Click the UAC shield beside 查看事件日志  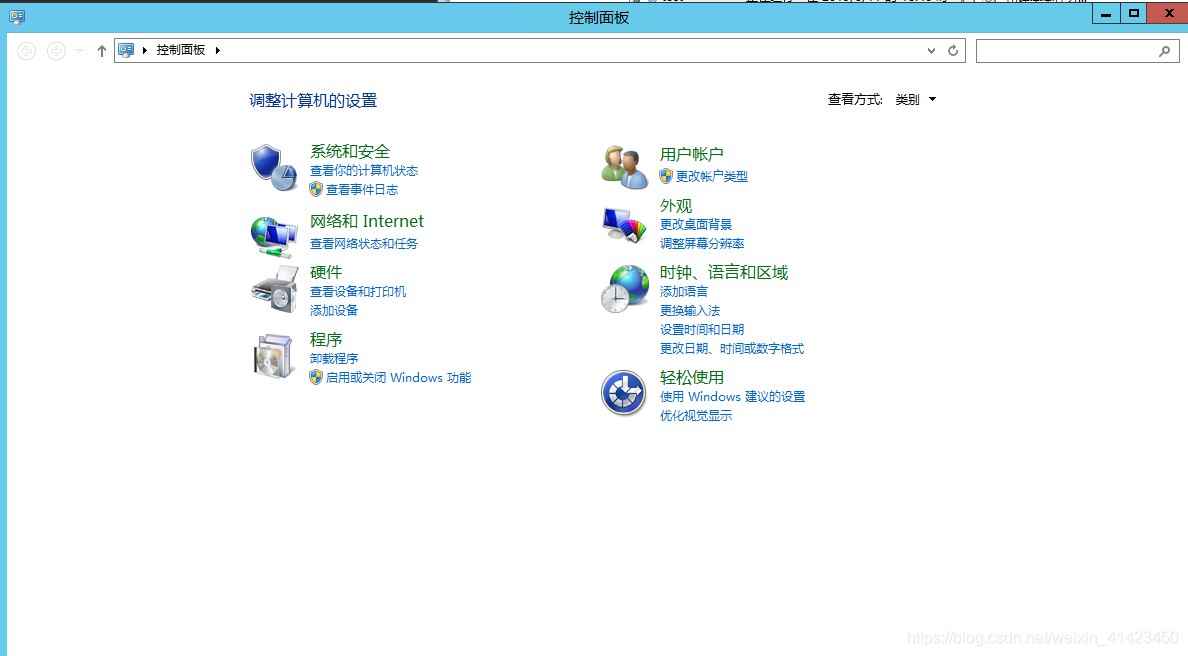click(x=316, y=189)
